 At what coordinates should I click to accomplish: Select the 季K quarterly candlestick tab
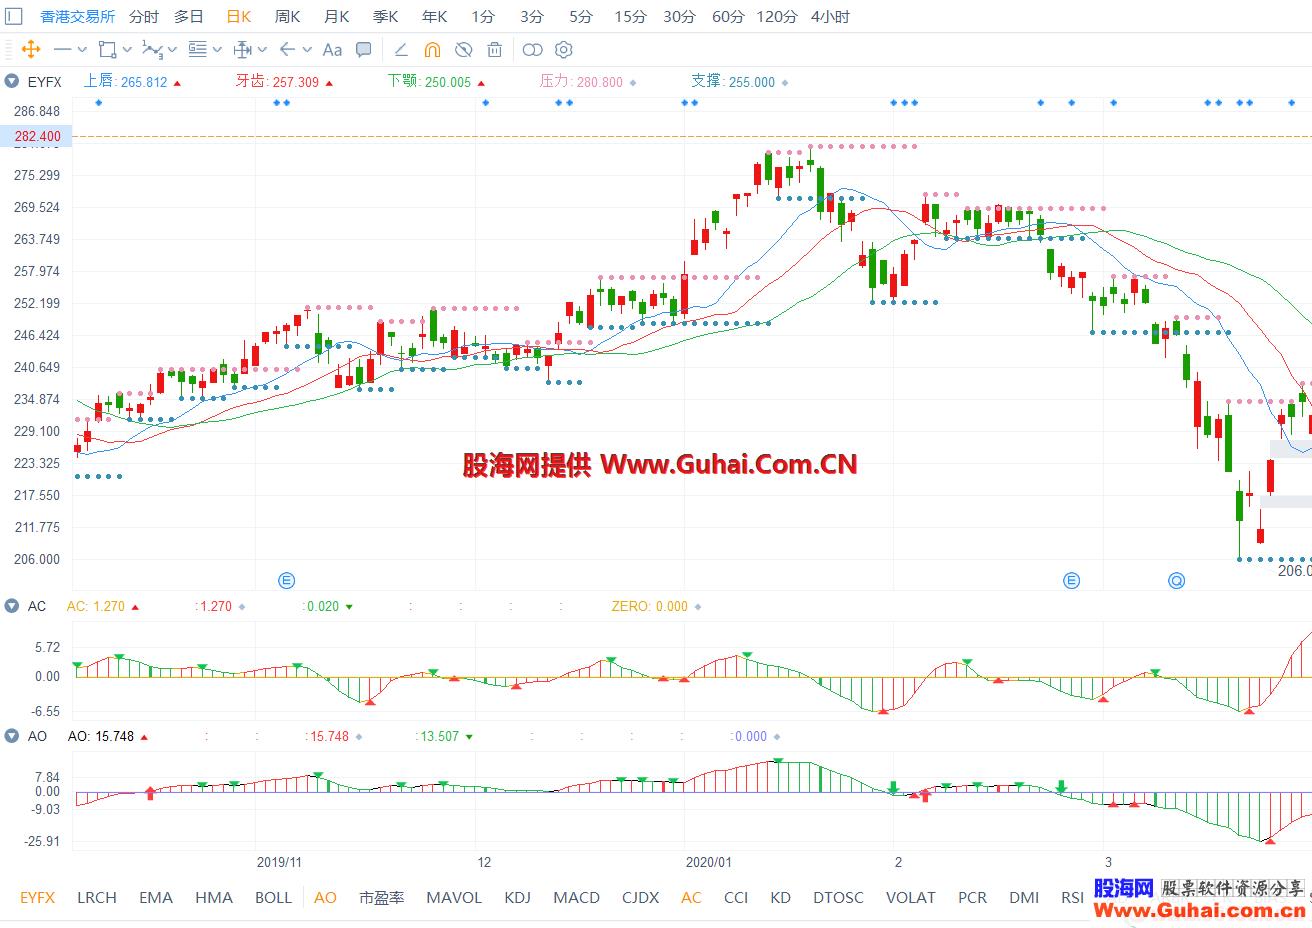click(386, 16)
